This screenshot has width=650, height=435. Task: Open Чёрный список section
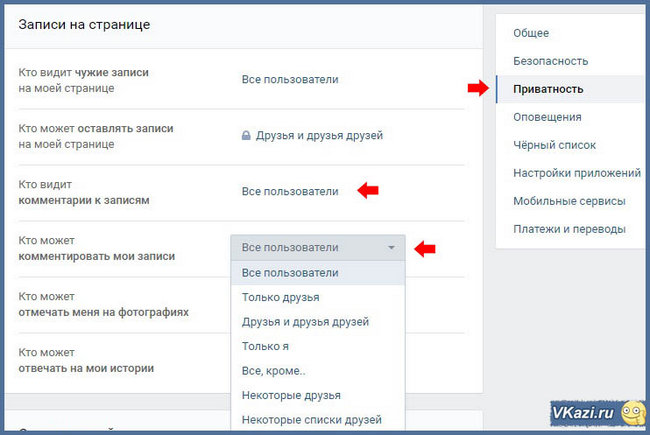click(554, 145)
